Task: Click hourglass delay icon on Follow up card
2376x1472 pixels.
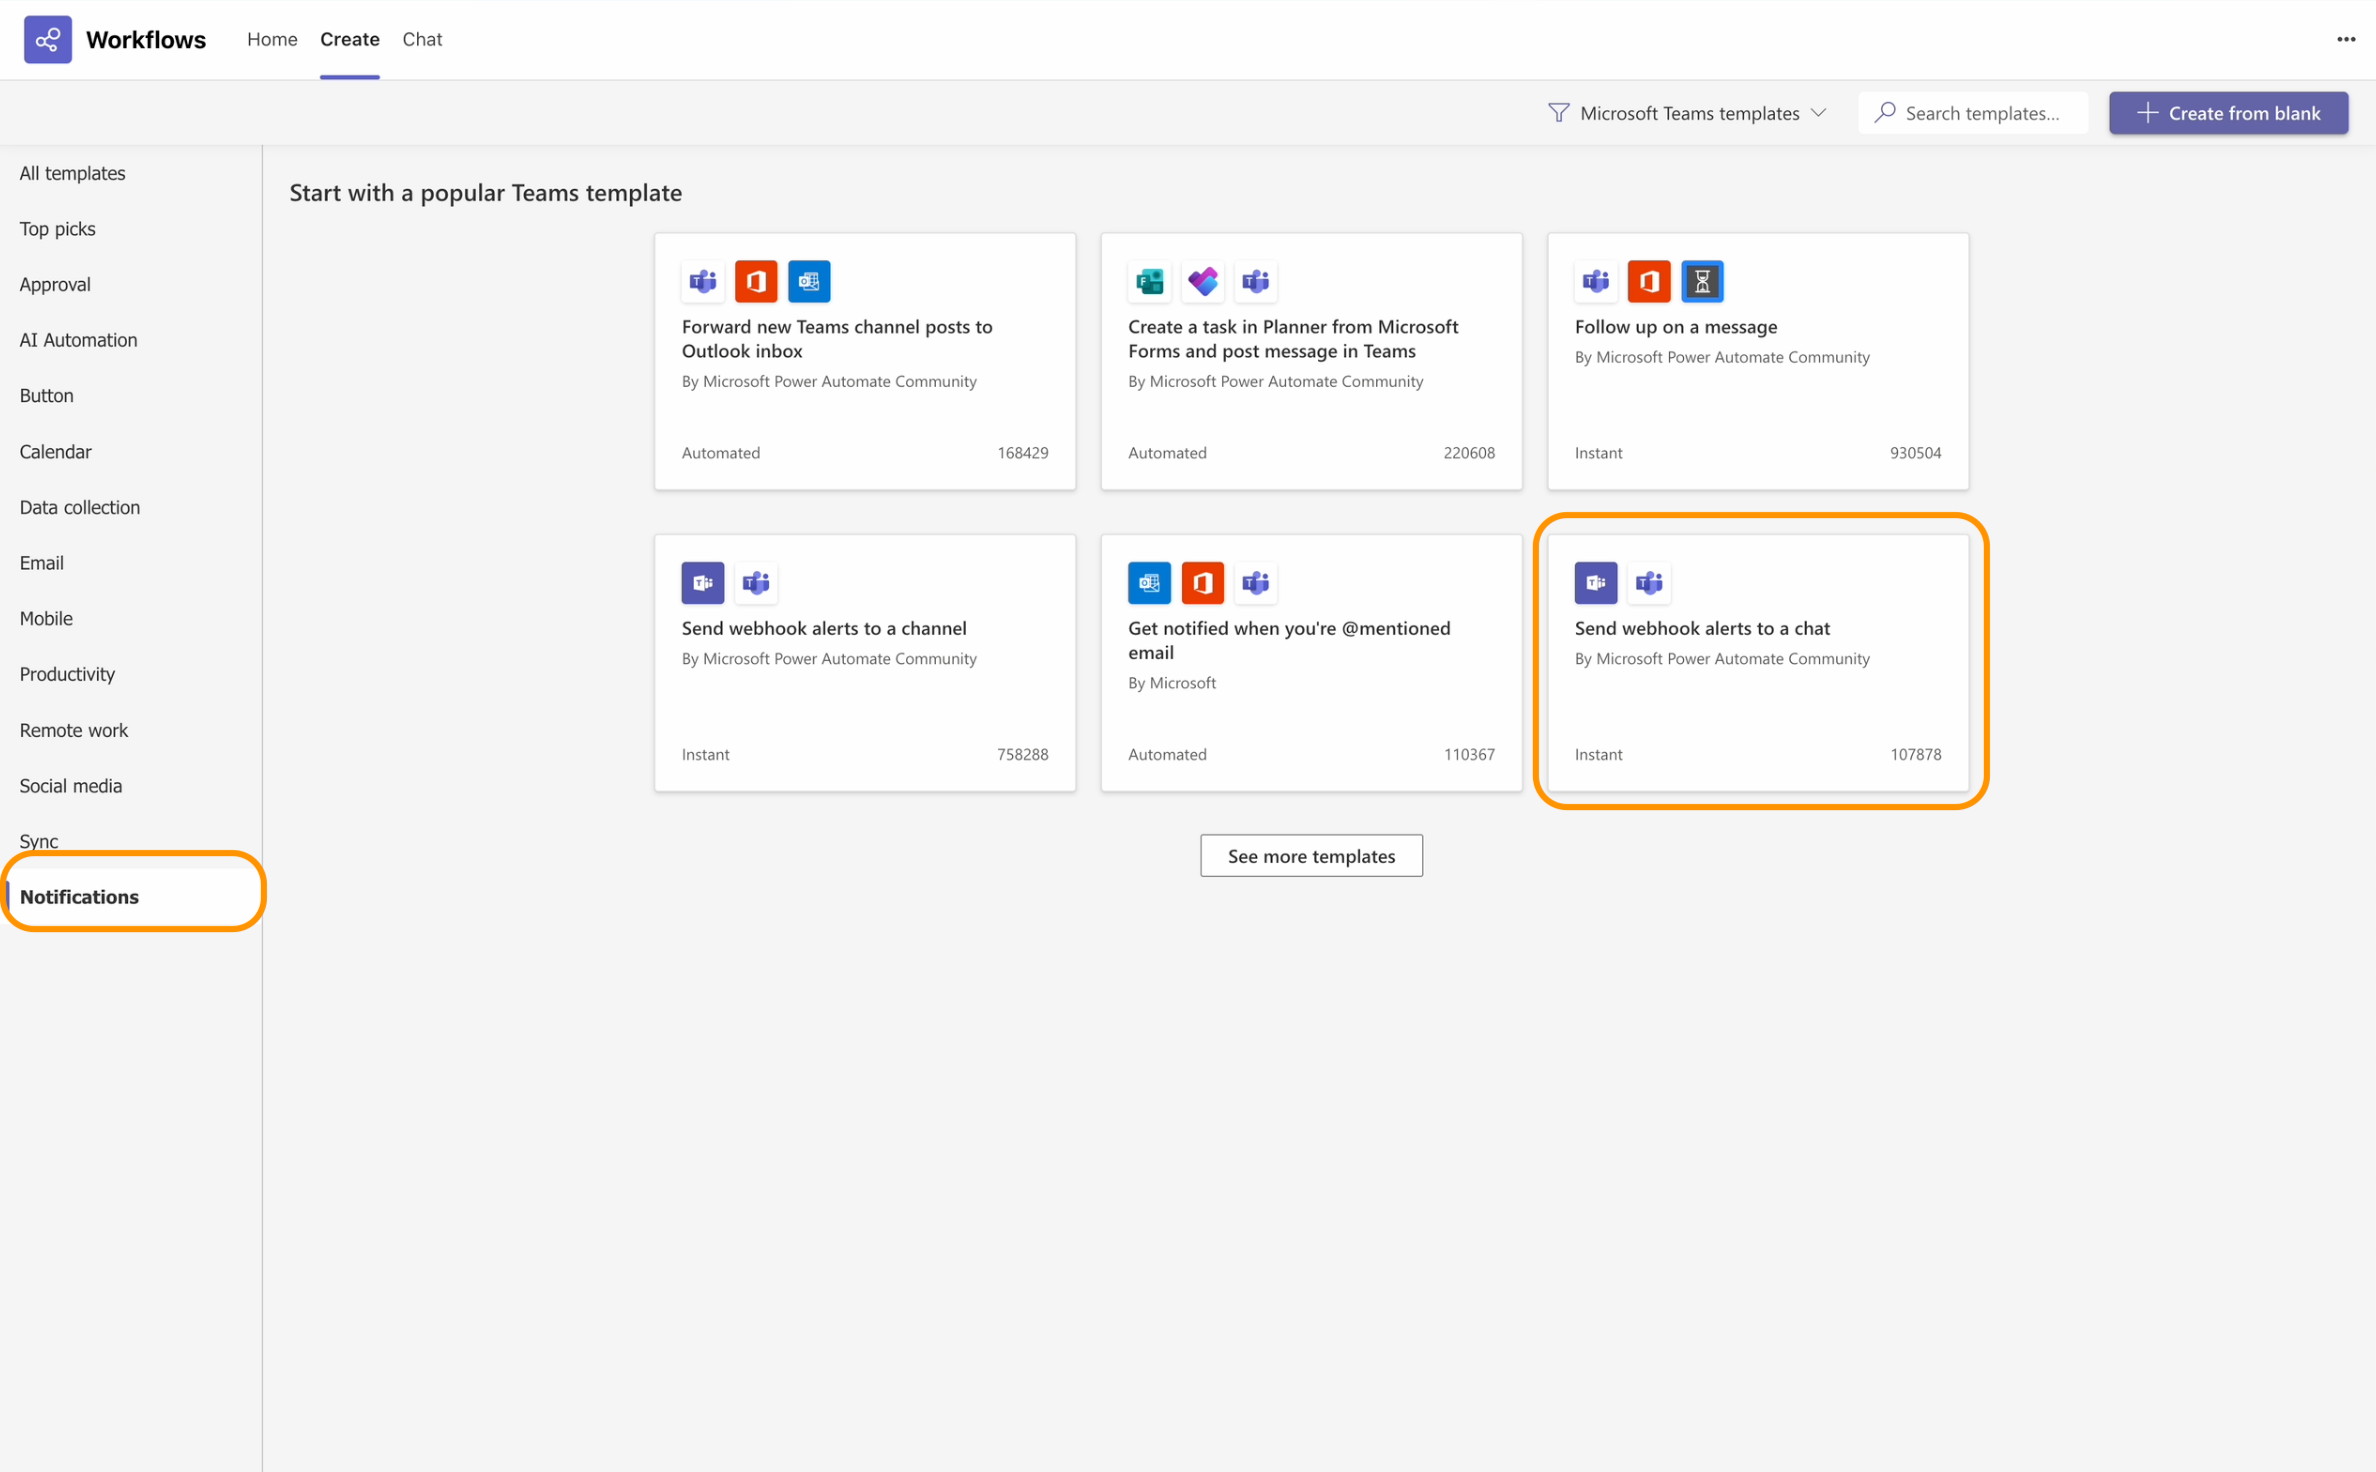Action: coord(1701,282)
